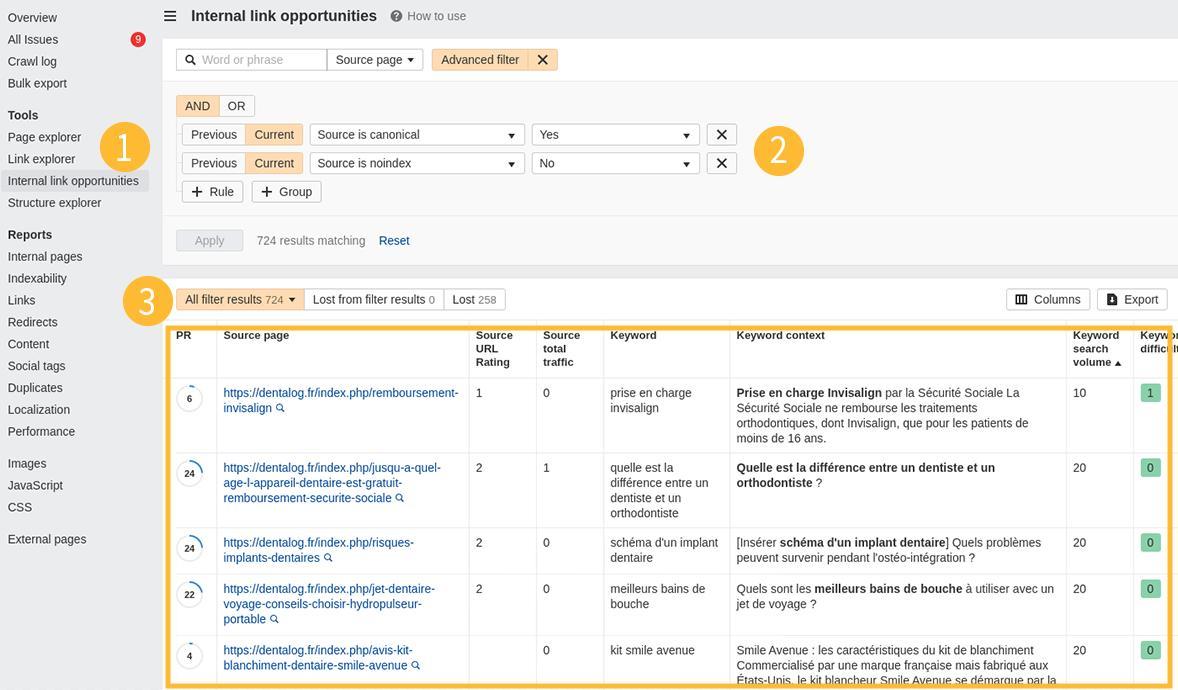Remove the "Source is canonical" rule via X

click(721, 134)
